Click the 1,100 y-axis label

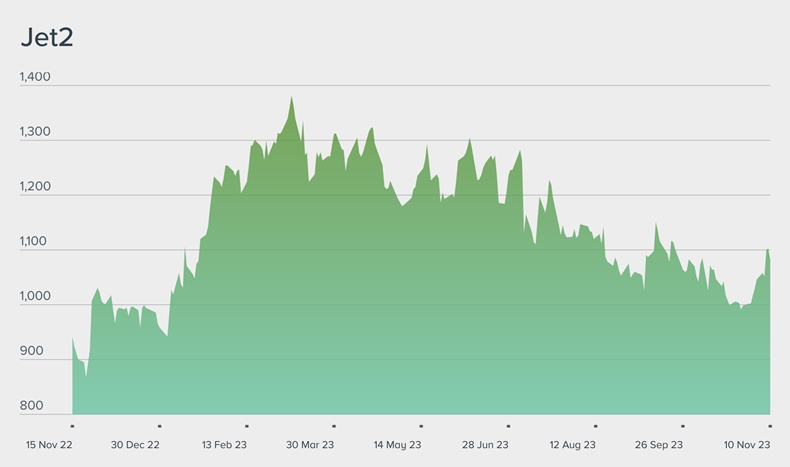[34, 242]
